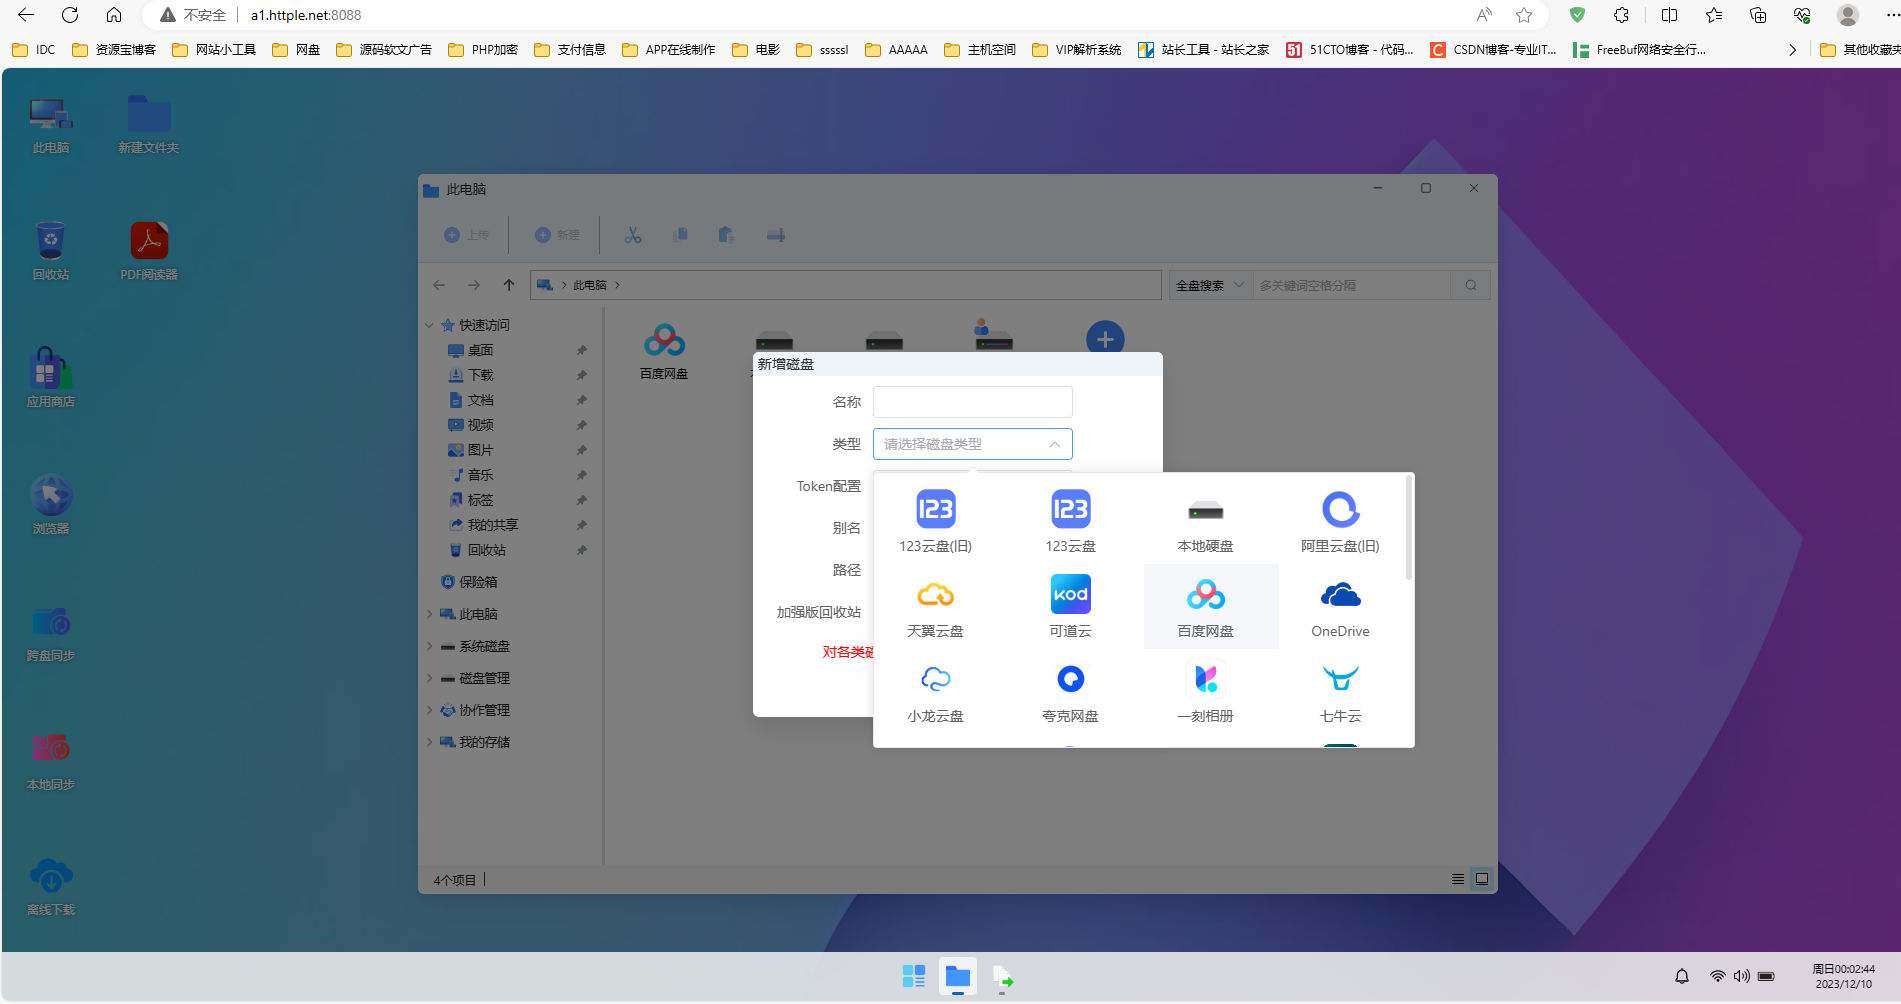
Task: Open the 类型 disk type dropdown
Action: tap(972, 444)
